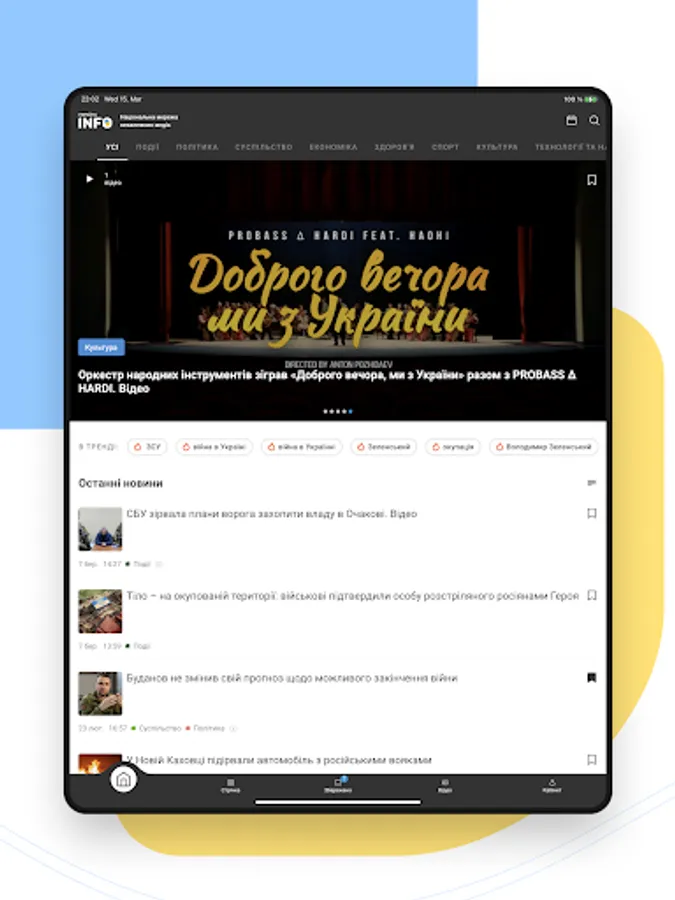Tap the INFO logo in header

click(x=95, y=122)
